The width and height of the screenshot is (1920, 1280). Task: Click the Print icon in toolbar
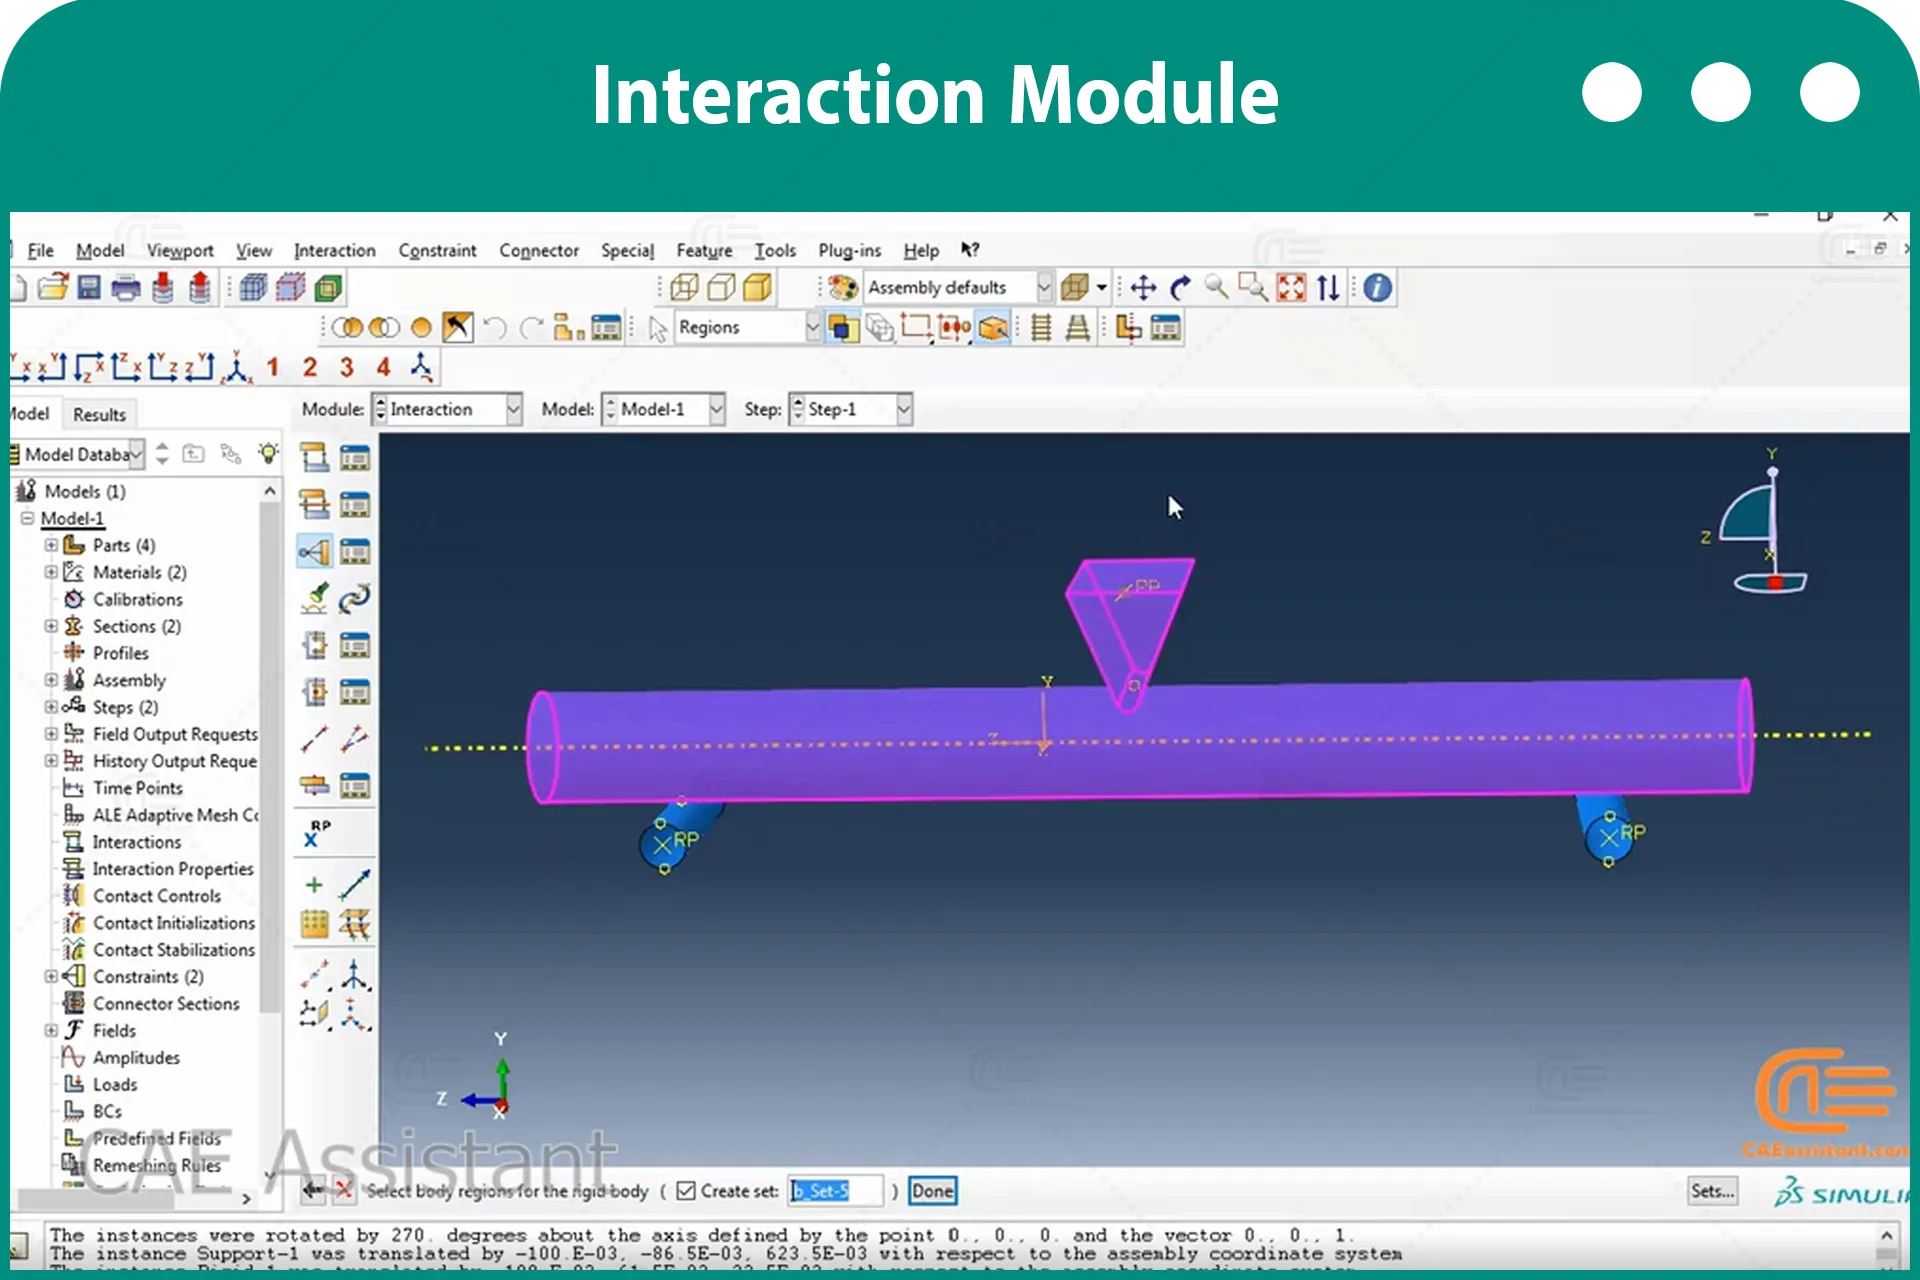coord(126,288)
